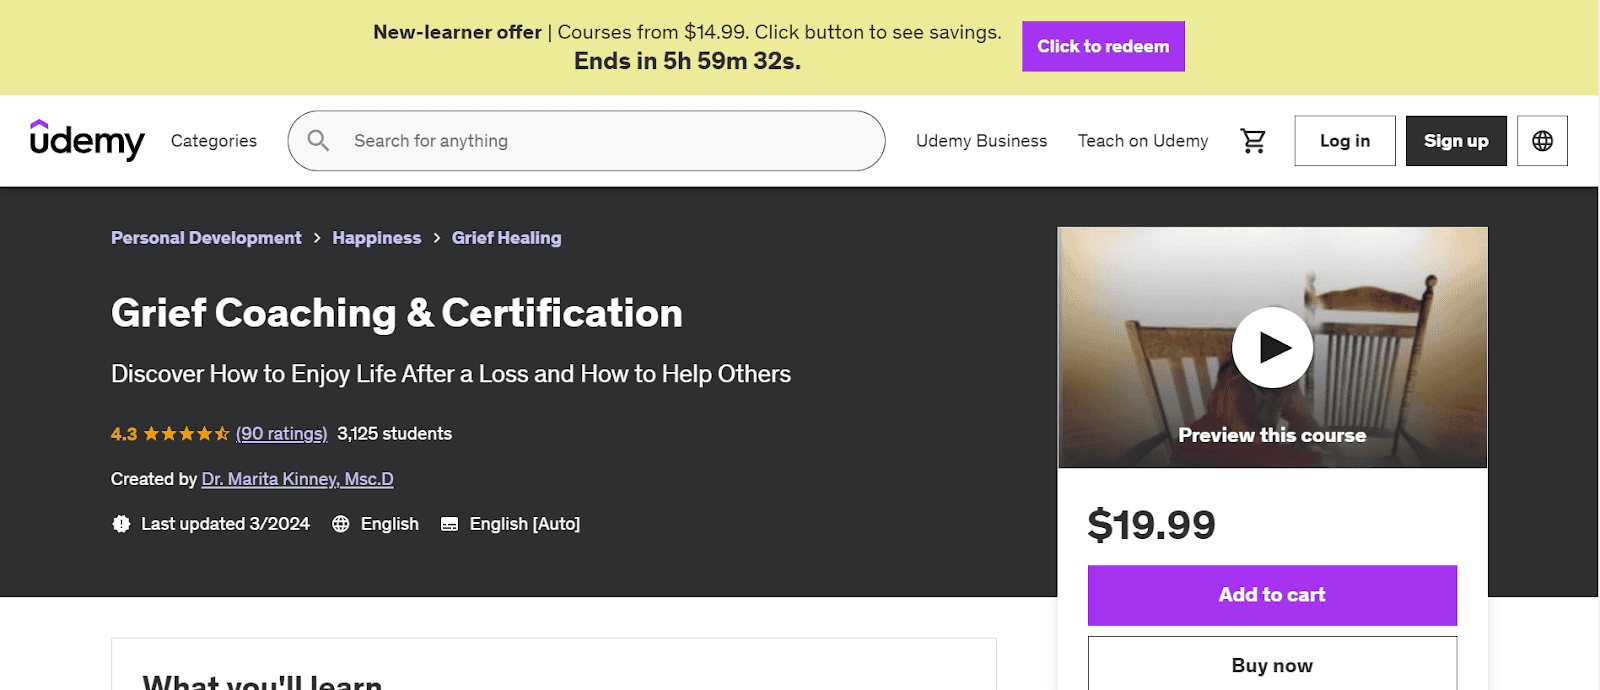Open the Personal Development breadcrumb
The height and width of the screenshot is (690, 1600).
click(206, 238)
